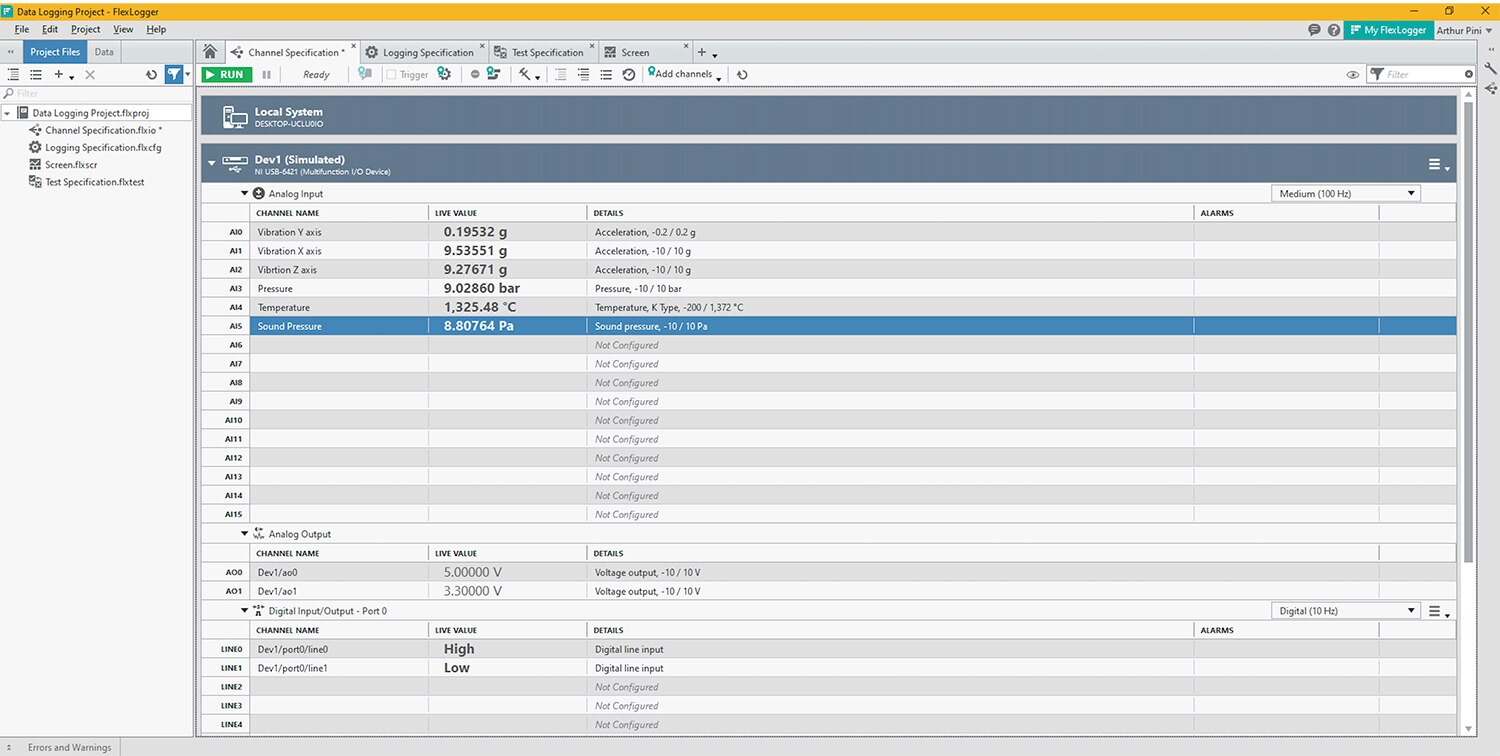Clear the channel filter with X icon
Image resolution: width=1500 pixels, height=756 pixels.
click(1469, 74)
